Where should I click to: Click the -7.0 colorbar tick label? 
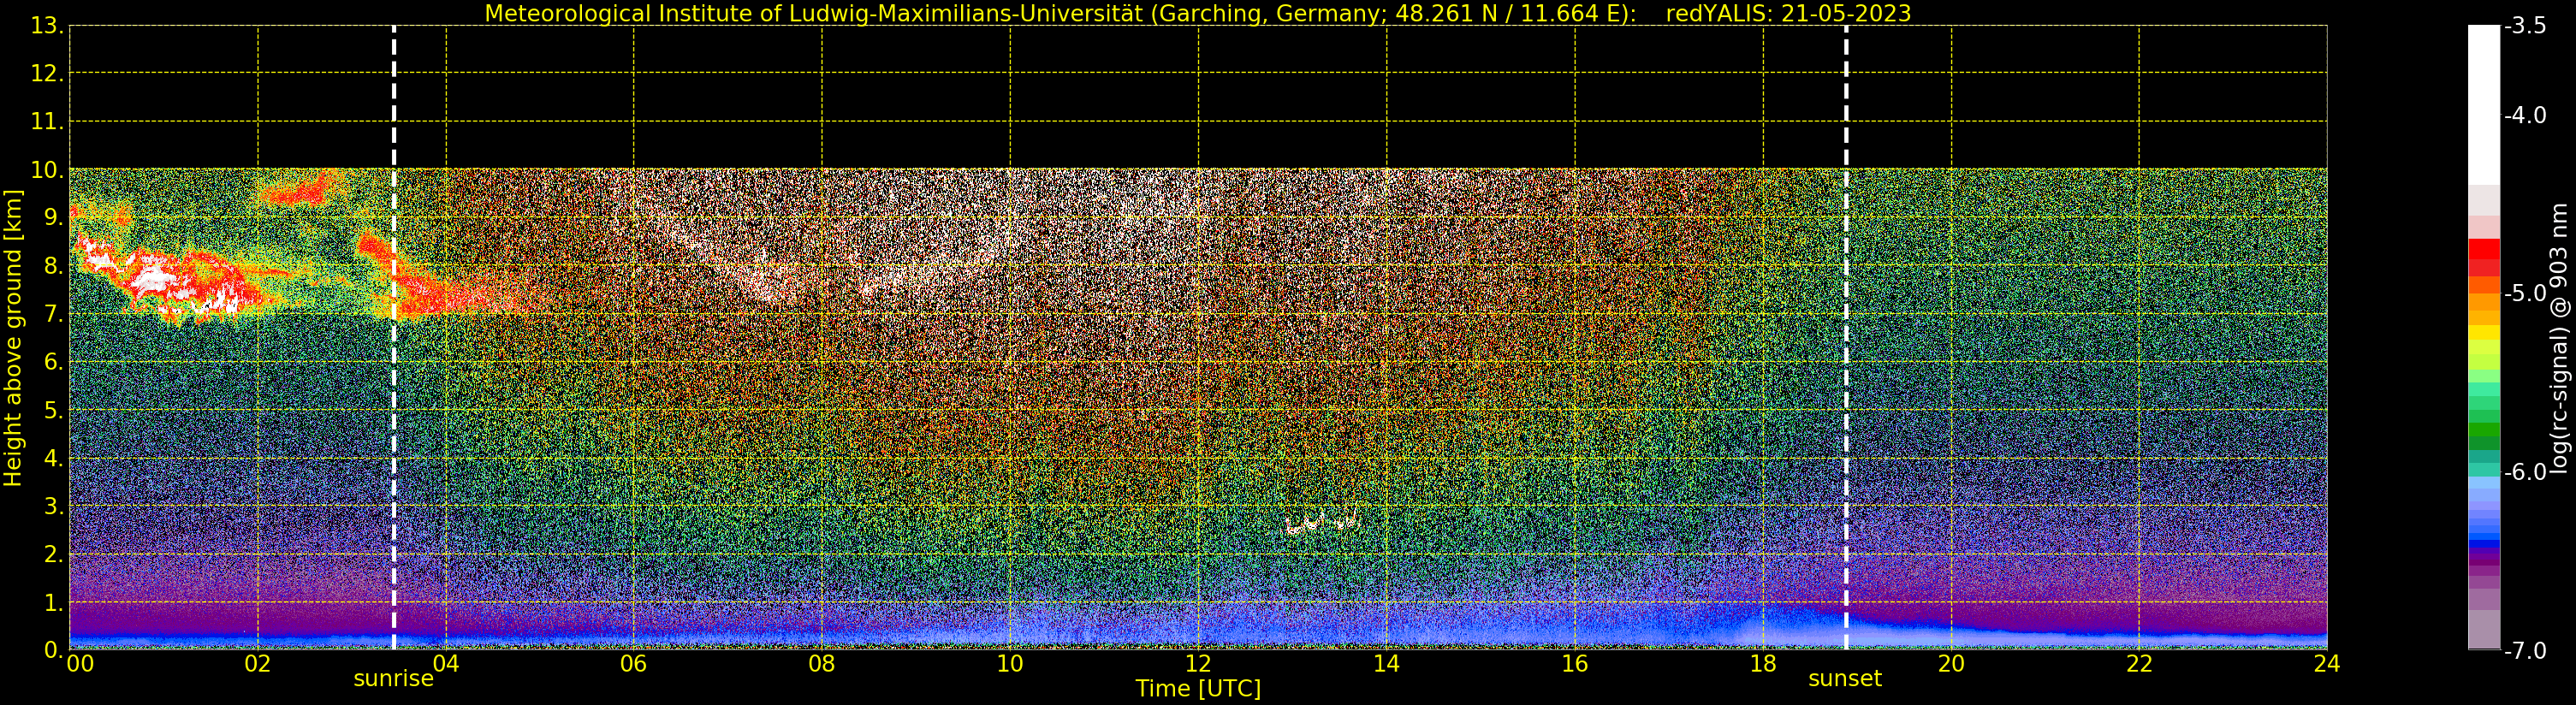(x=2525, y=651)
